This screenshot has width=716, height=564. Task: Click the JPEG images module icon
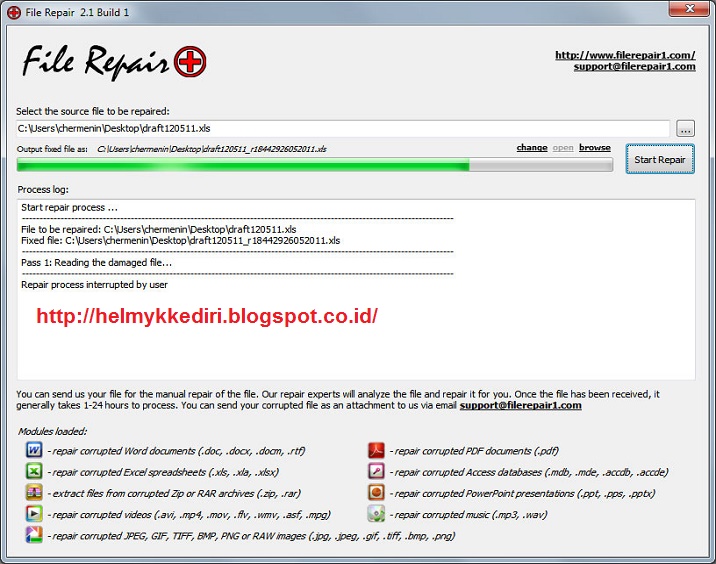(34, 535)
